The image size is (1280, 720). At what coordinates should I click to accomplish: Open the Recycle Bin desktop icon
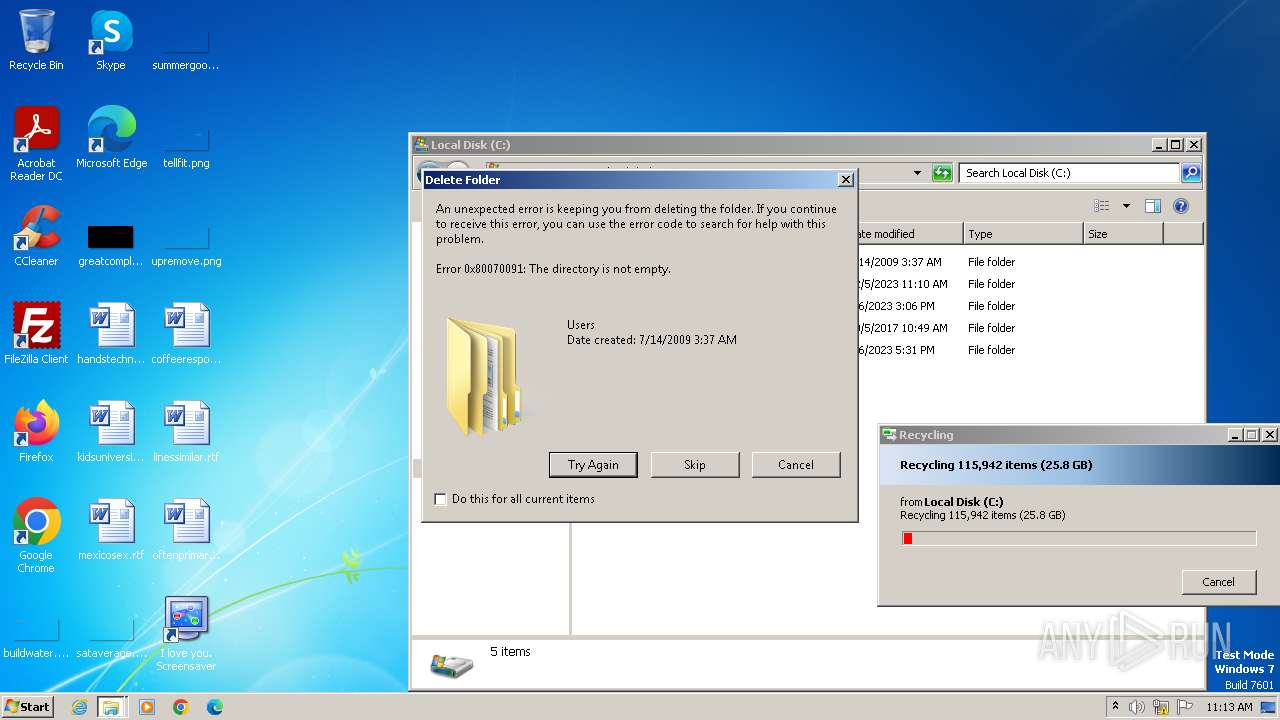(36, 40)
